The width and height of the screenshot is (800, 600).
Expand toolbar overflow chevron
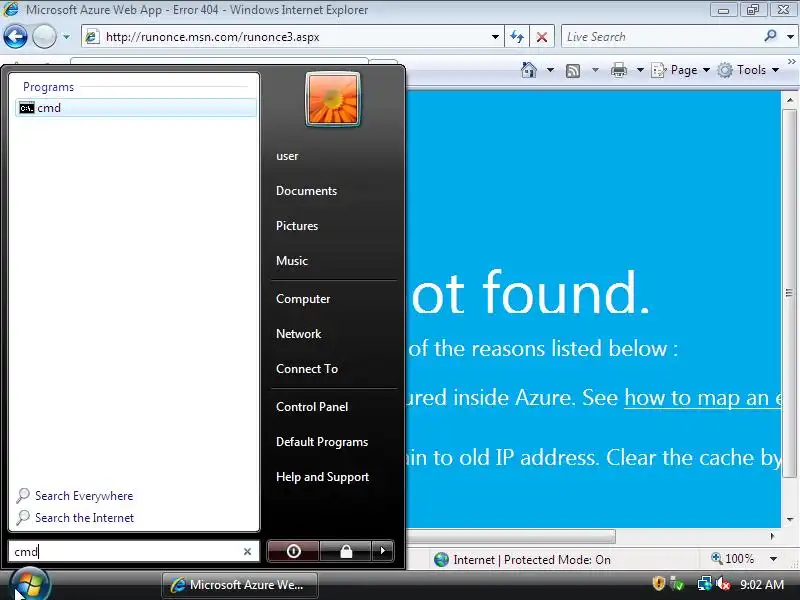[x=792, y=61]
